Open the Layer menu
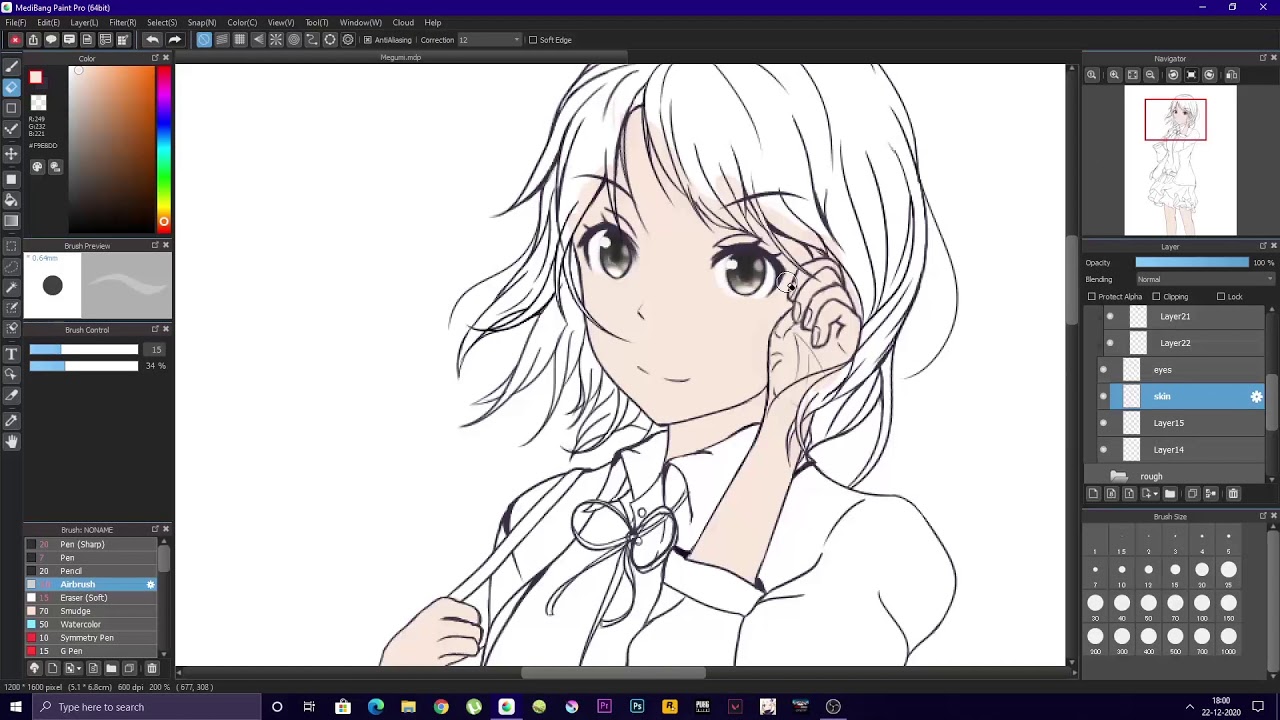This screenshot has height=720, width=1280. 83,22
